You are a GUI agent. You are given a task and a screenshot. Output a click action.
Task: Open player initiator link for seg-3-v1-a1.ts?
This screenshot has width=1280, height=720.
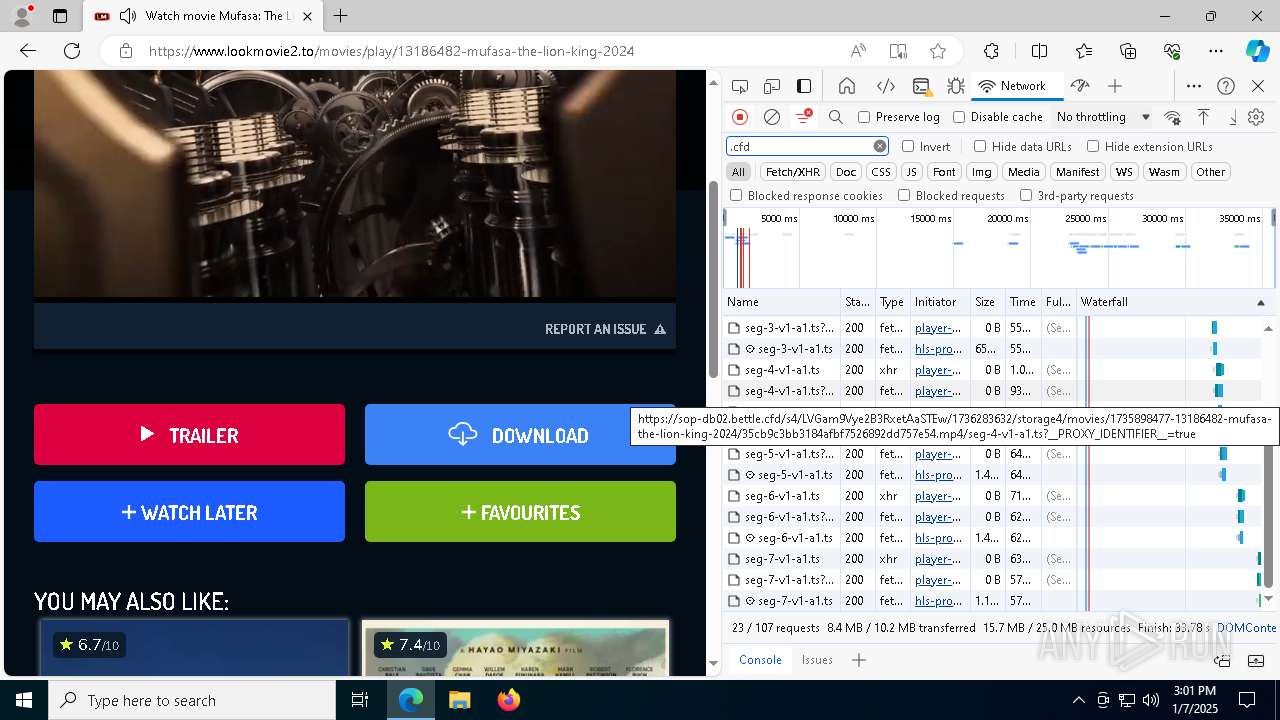point(937,328)
